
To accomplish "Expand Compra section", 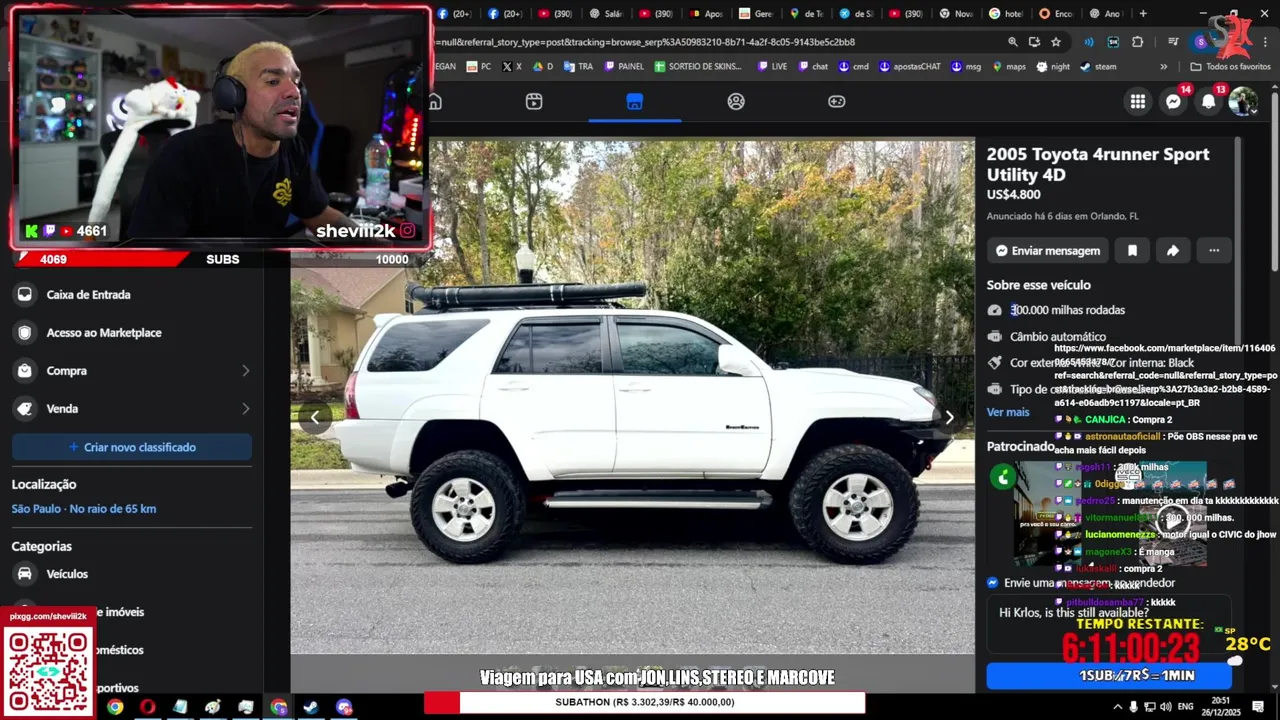I will (132, 371).
